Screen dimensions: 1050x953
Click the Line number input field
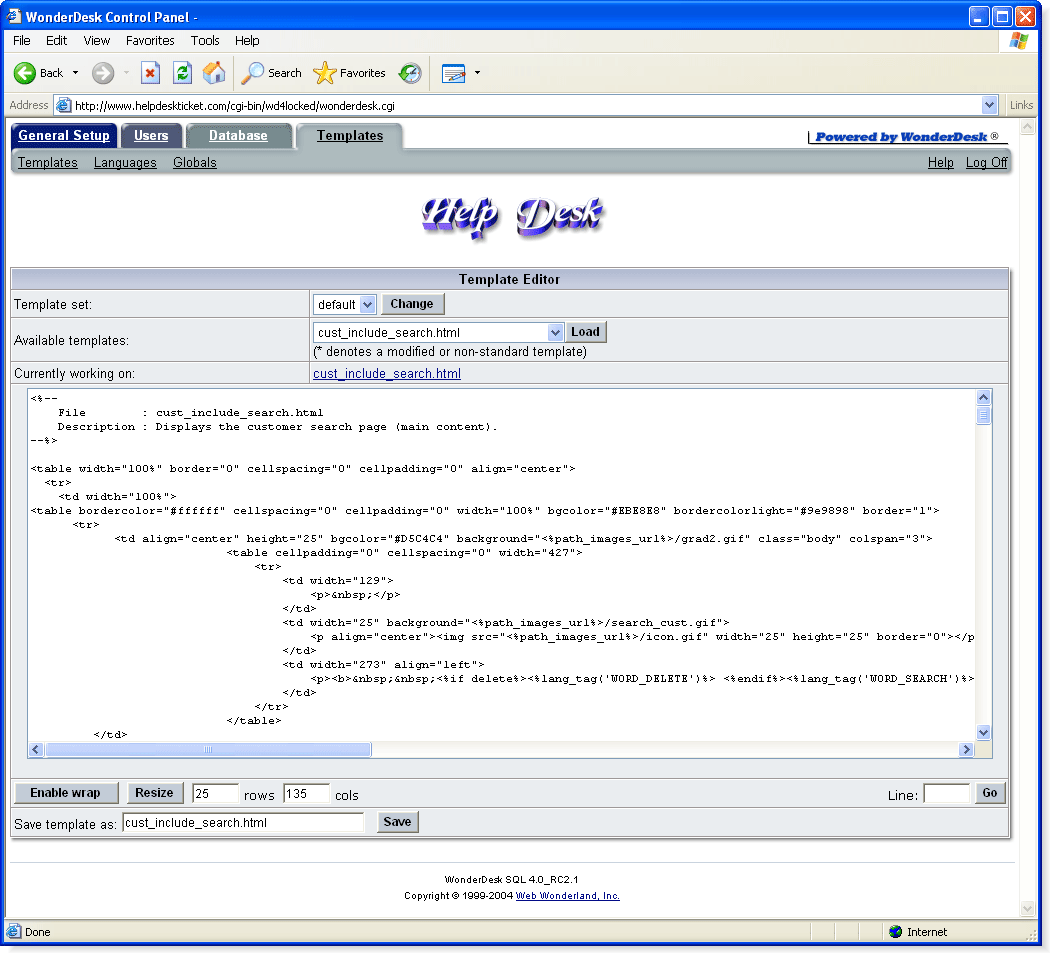[947, 794]
